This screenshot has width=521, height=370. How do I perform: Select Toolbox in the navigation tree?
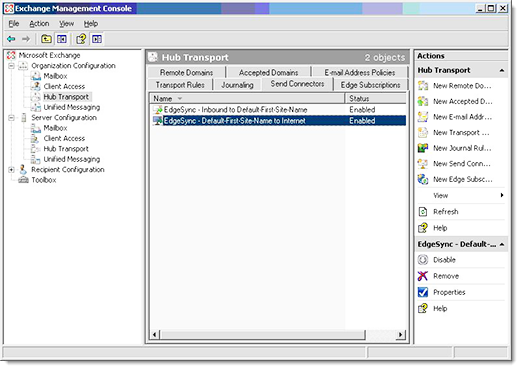[x=44, y=180]
